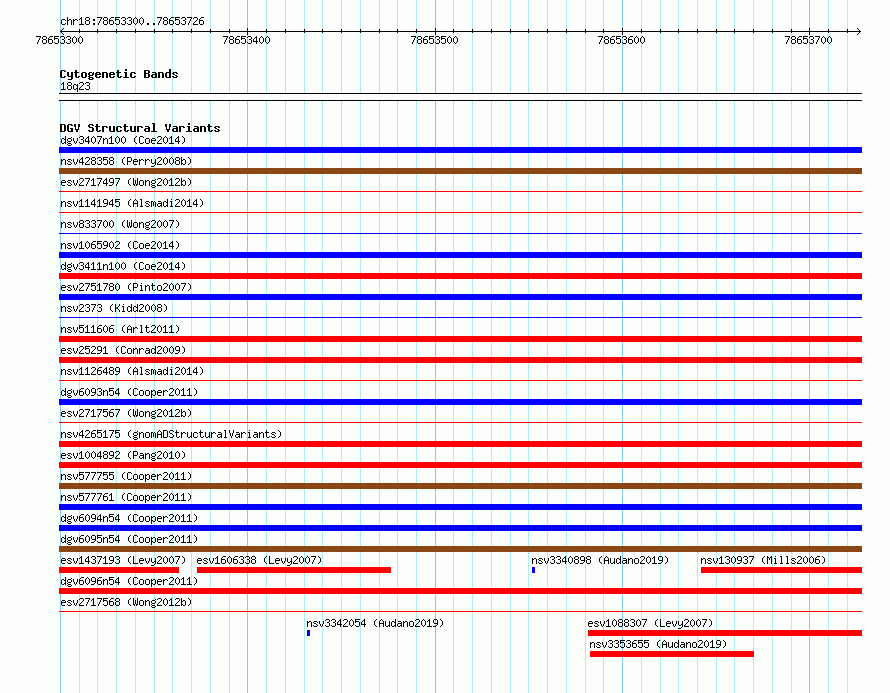Click the nsv577755 (Cooper2011) label
Image resolution: width=890 pixels, height=693 pixels.
126,476
